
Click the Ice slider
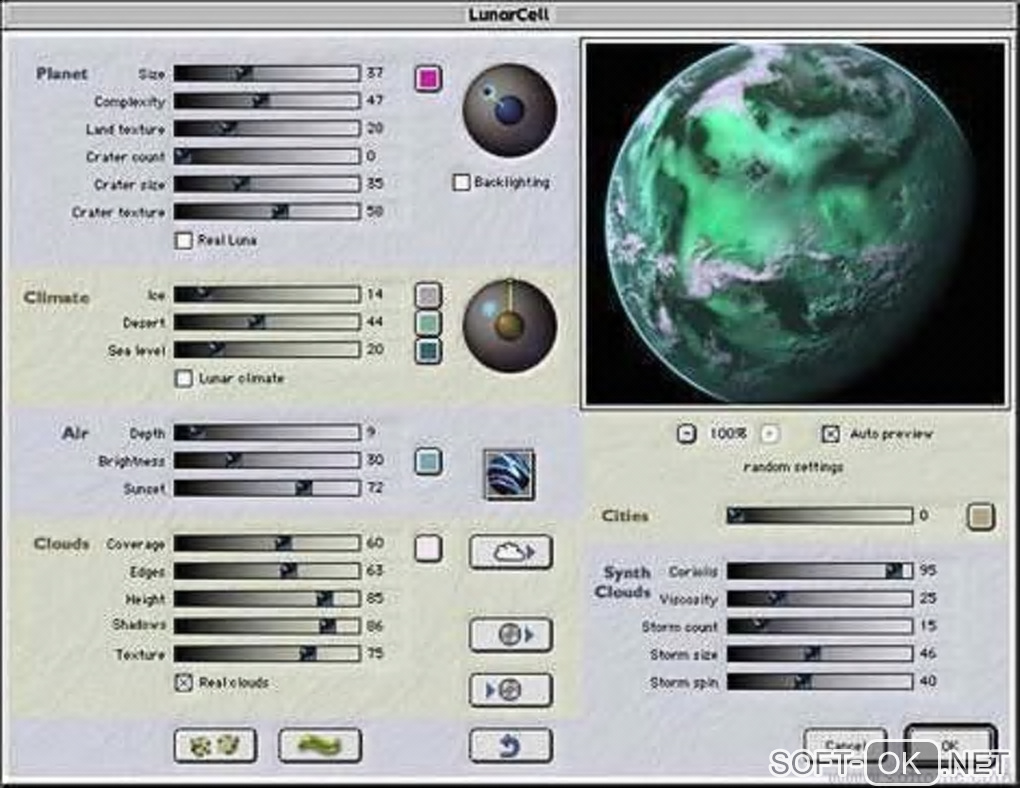267,295
